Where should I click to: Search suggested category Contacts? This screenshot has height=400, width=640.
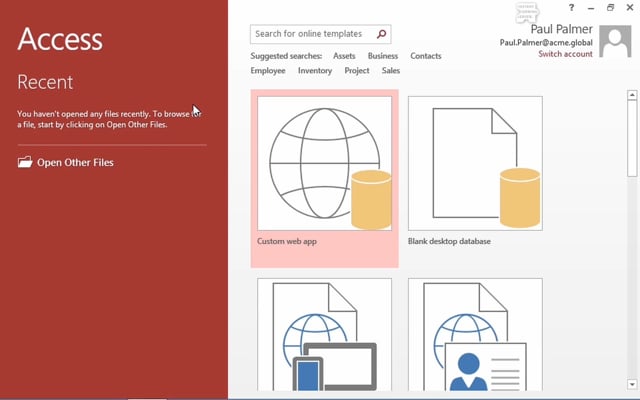pyautogui.click(x=426, y=56)
